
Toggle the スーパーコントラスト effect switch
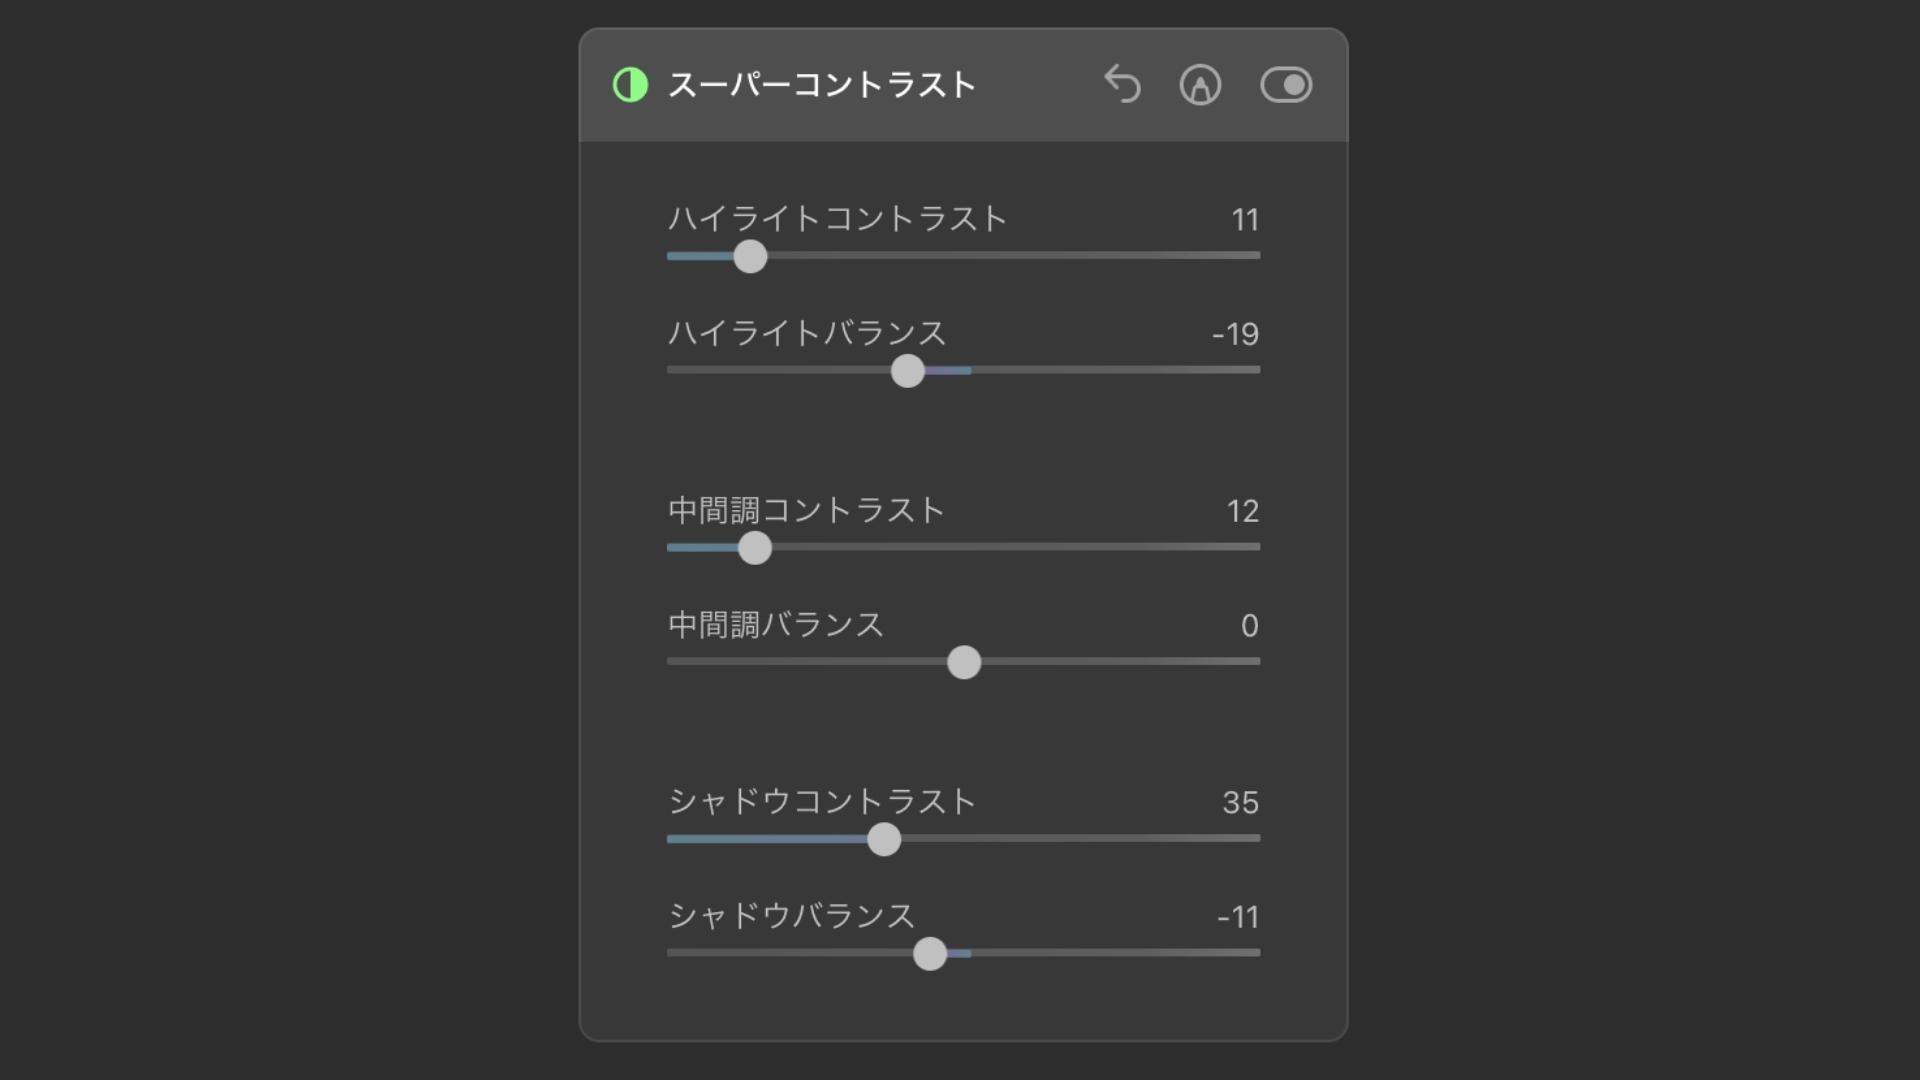1286,85
